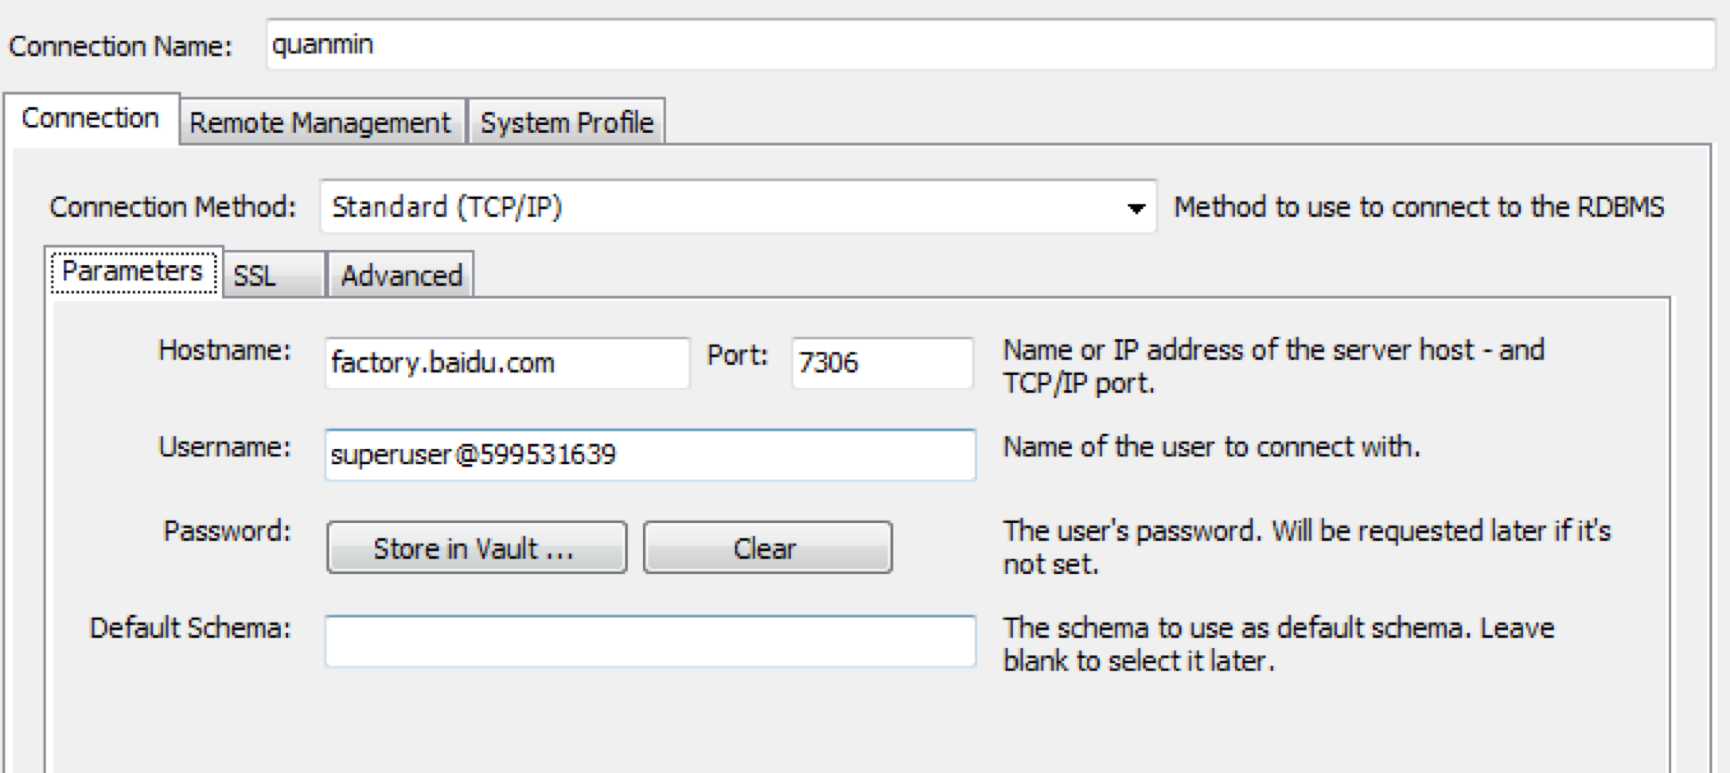Image resolution: width=1730 pixels, height=773 pixels.
Task: Select the Parameters tab
Action: pos(133,271)
